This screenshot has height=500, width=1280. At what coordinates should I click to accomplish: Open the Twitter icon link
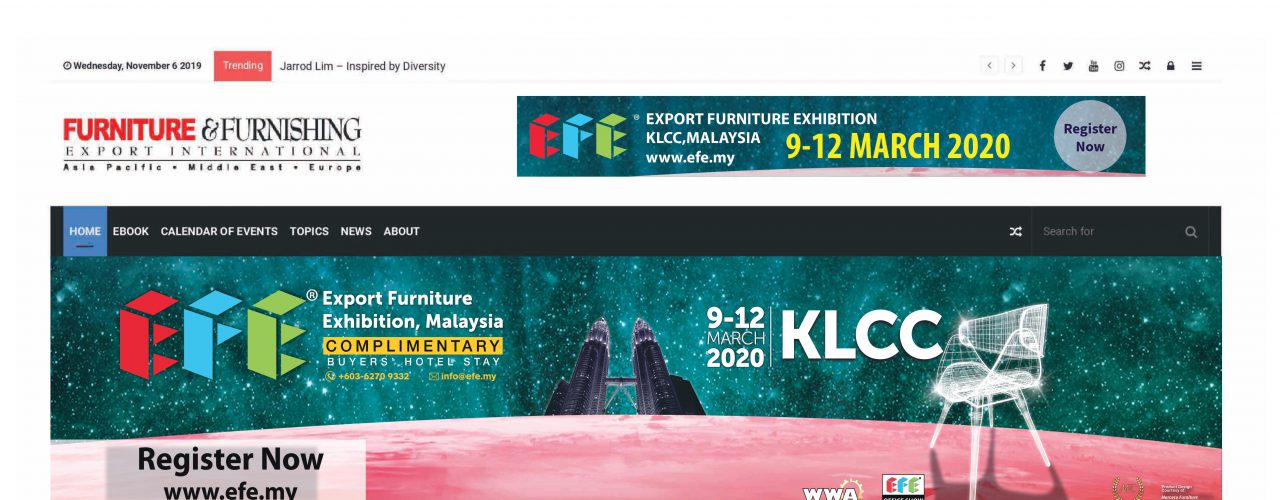coord(1068,66)
